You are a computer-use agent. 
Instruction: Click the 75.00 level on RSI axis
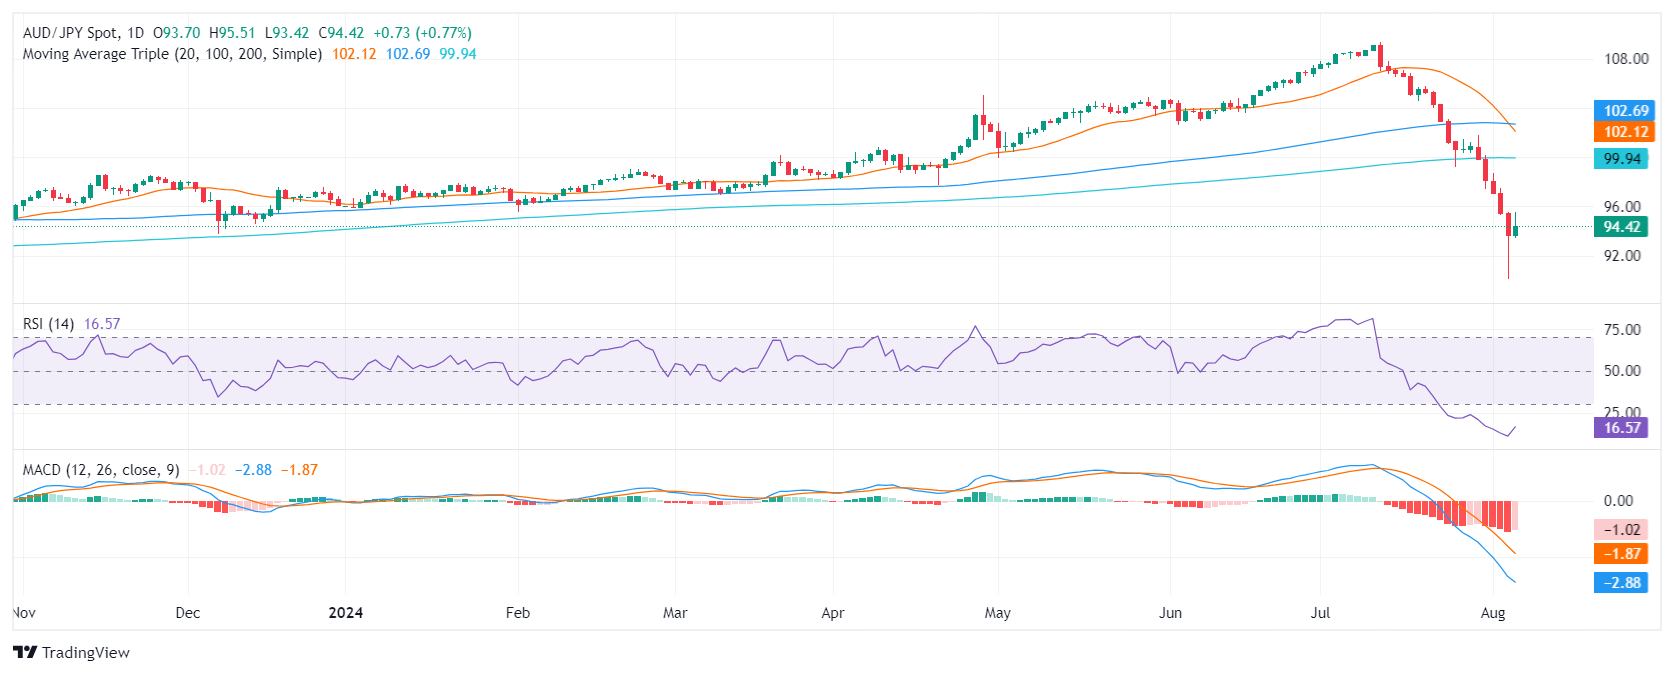[1622, 330]
